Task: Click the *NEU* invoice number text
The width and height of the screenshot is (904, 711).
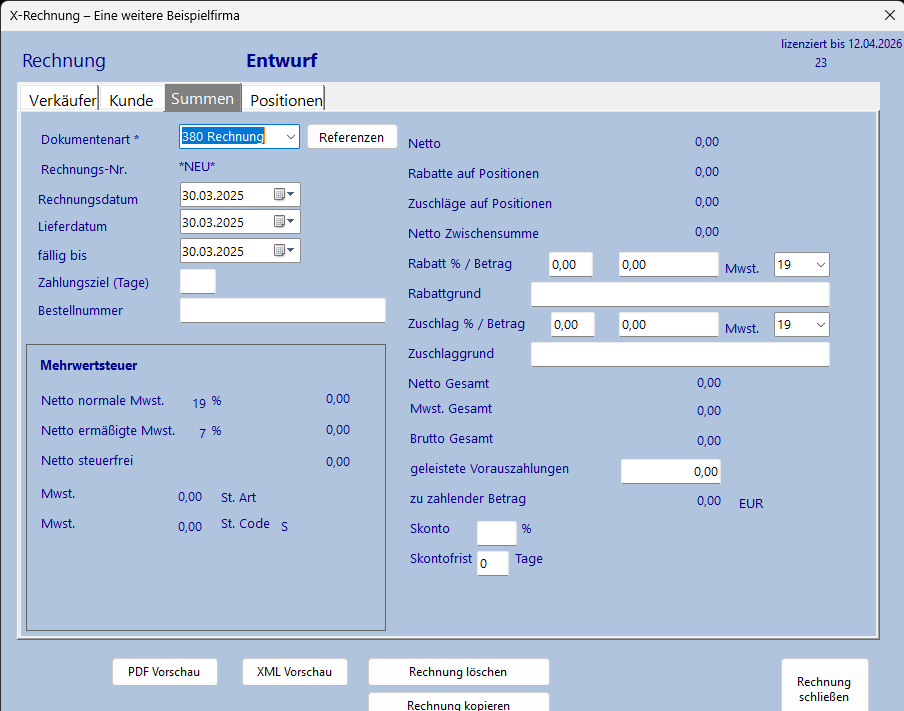Action: click(x=197, y=167)
